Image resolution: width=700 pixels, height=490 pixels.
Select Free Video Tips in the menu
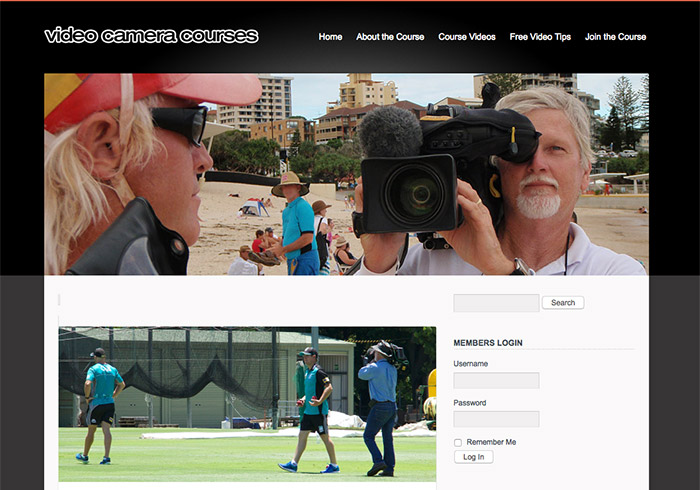(x=540, y=37)
